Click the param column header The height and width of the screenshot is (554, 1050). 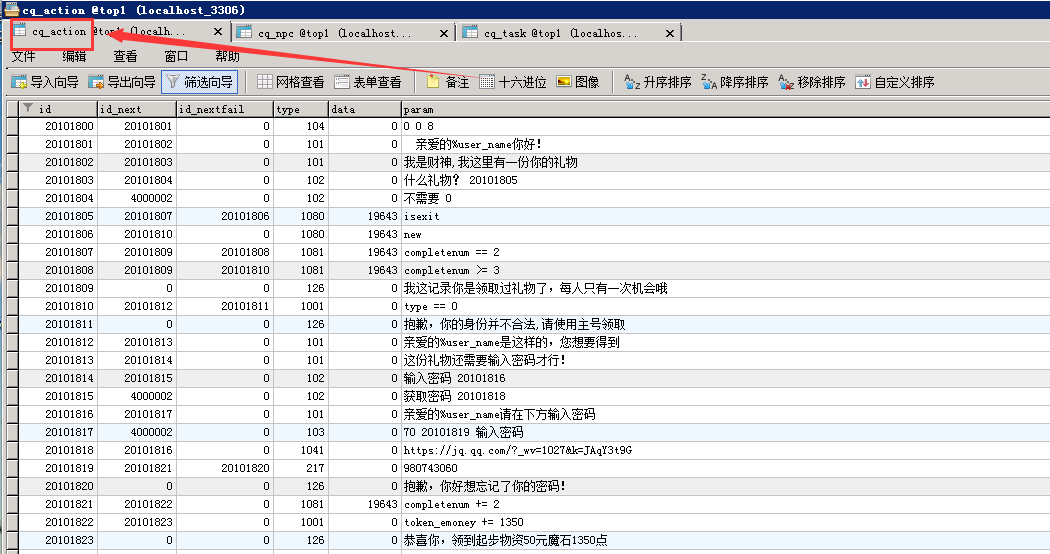coord(418,108)
